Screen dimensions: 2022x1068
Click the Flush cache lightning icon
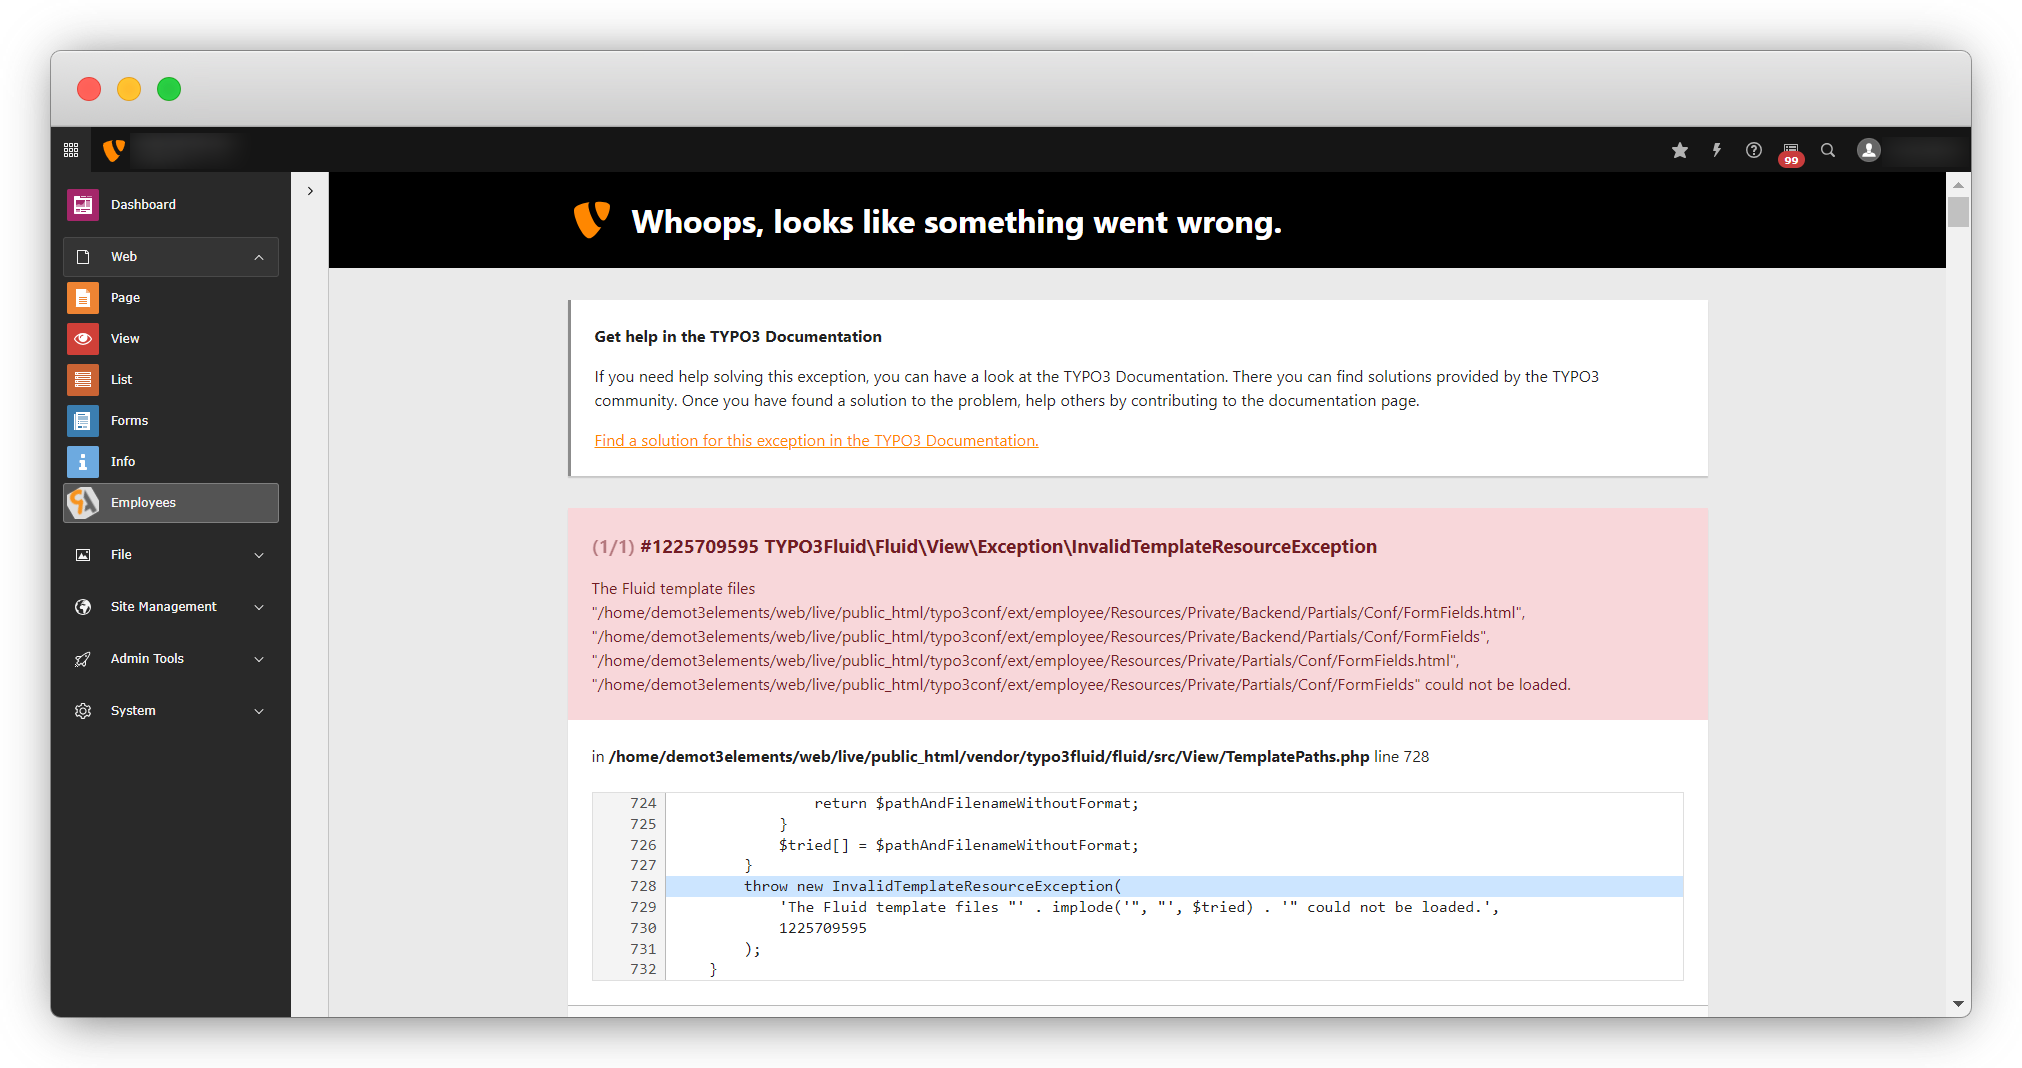[1717, 150]
